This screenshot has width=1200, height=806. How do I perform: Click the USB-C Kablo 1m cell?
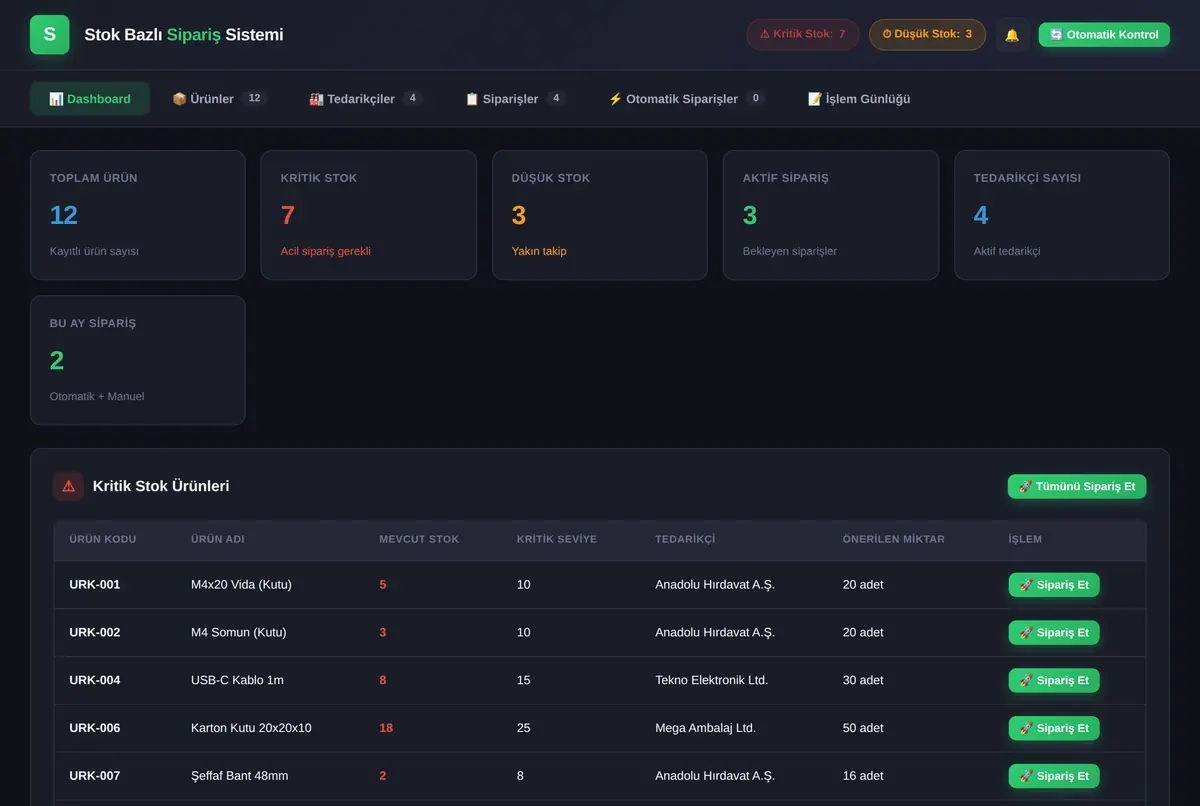tap(237, 681)
